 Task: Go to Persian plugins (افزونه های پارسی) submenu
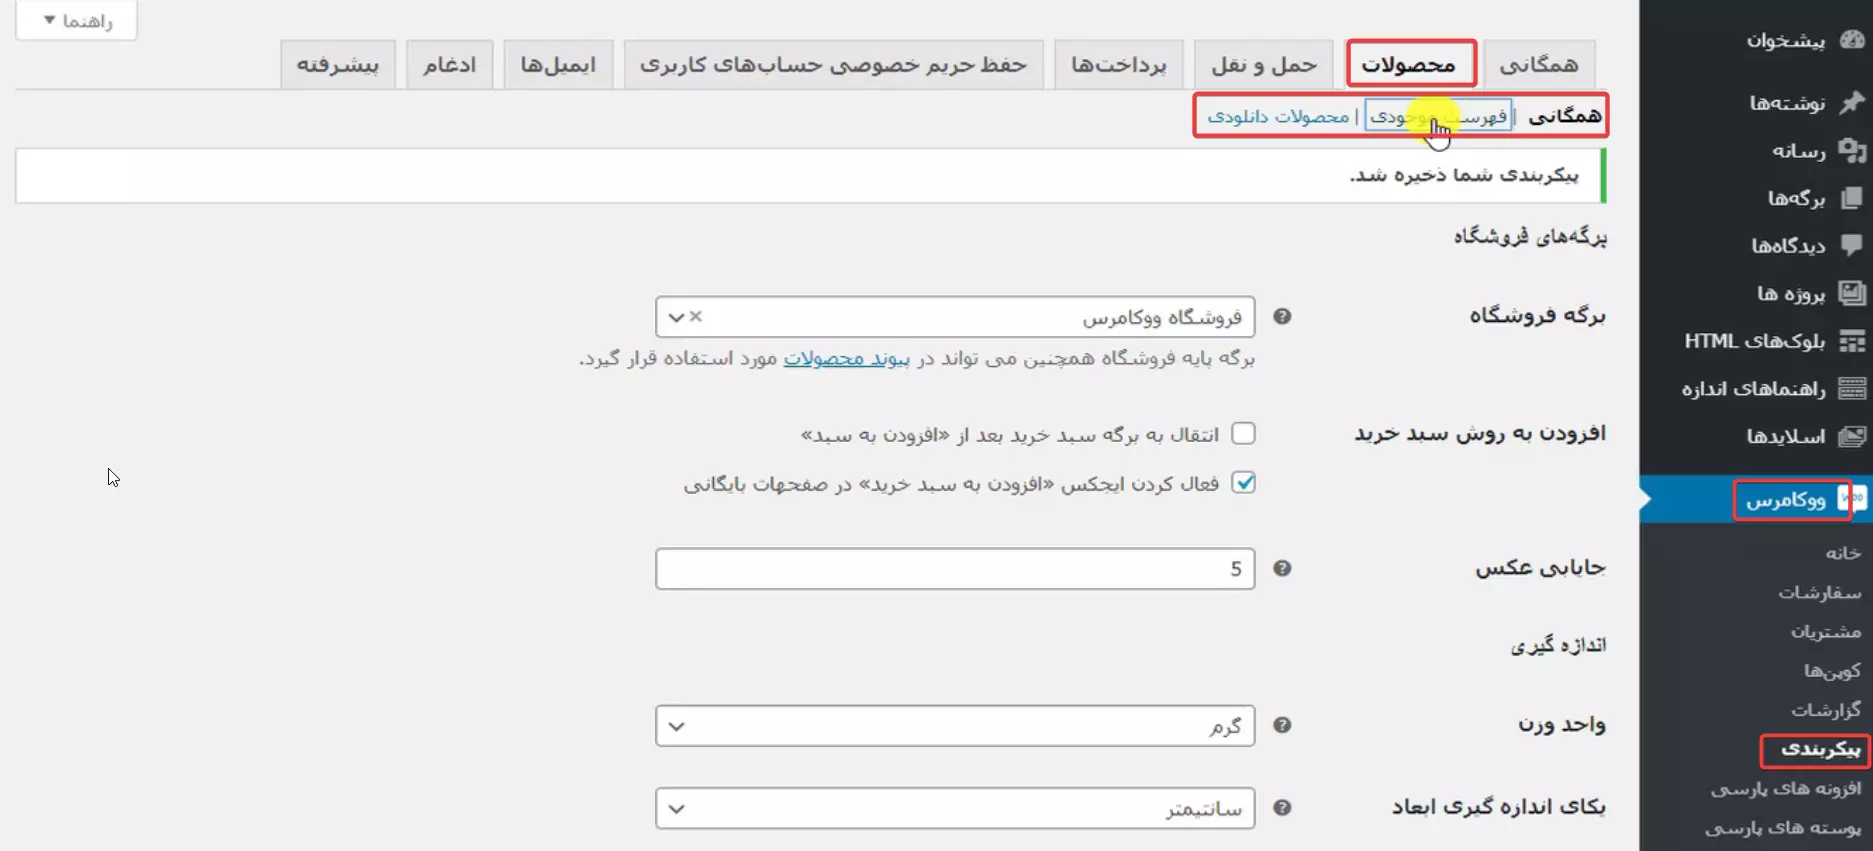[1786, 788]
